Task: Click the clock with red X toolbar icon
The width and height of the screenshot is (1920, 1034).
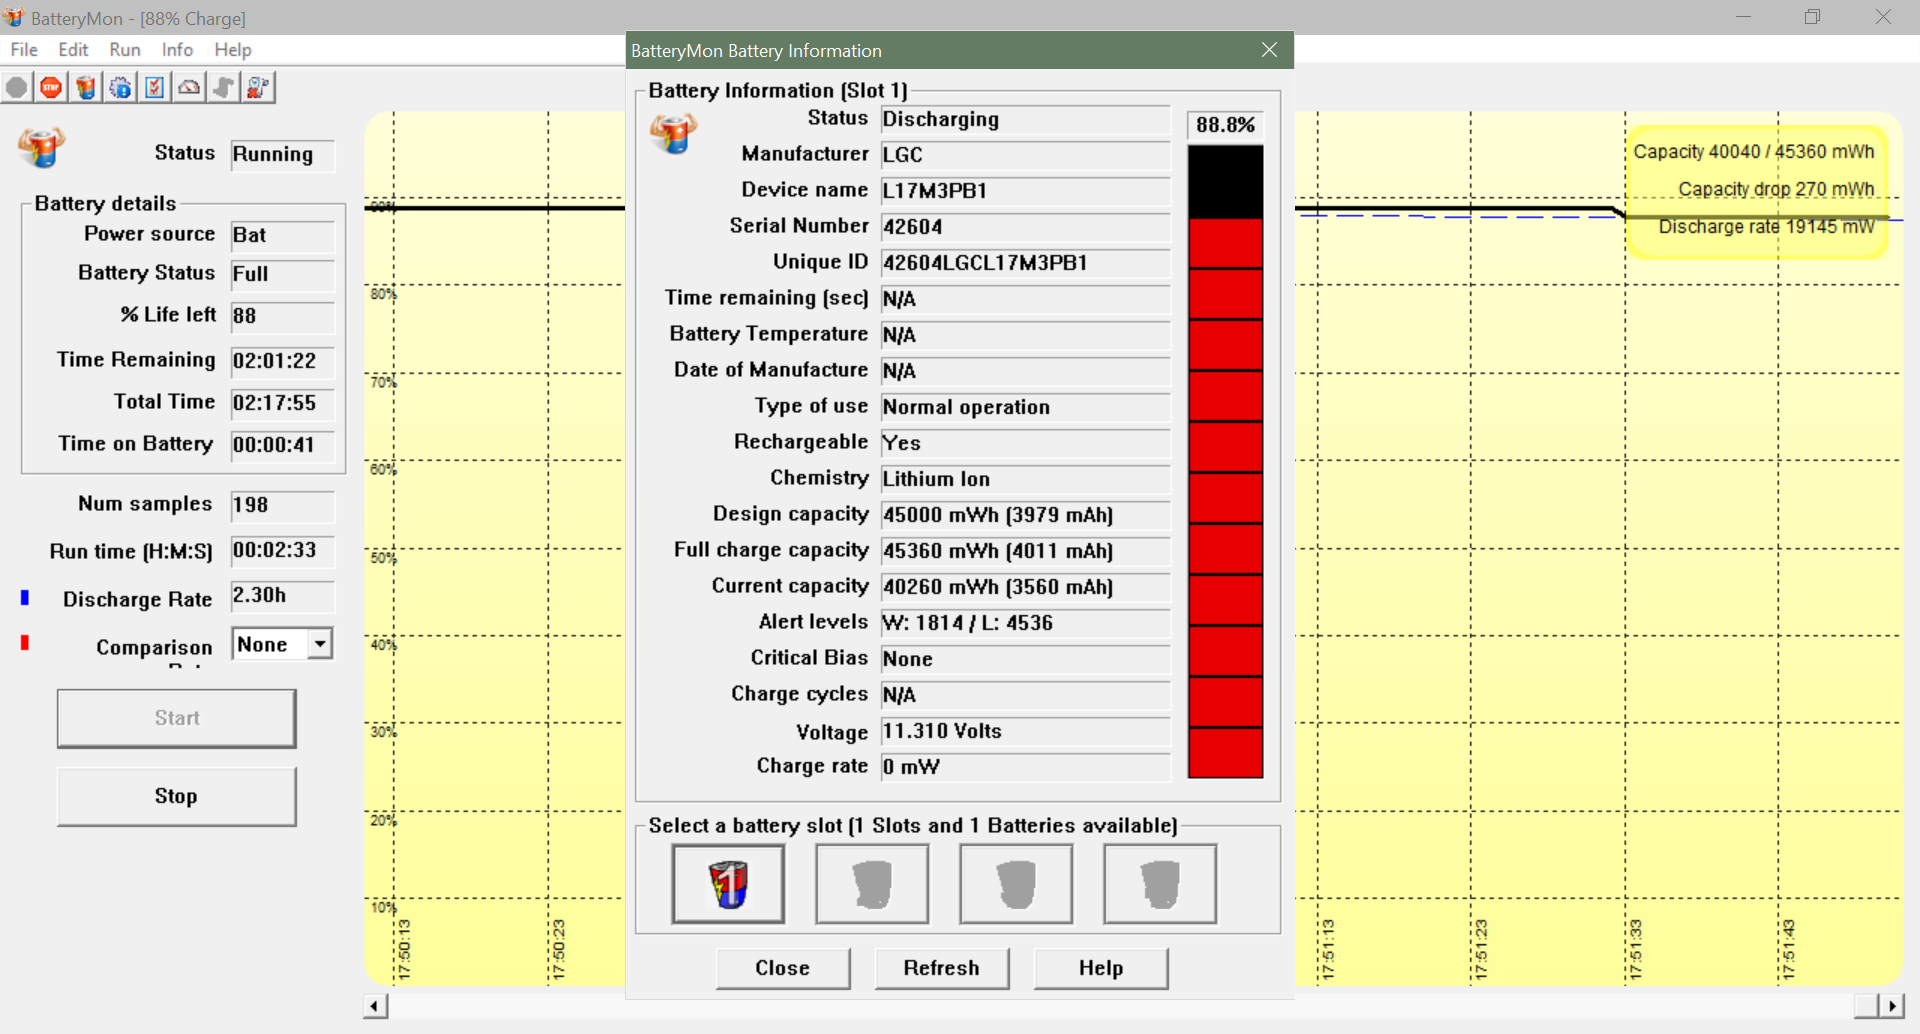Action: click(x=258, y=88)
